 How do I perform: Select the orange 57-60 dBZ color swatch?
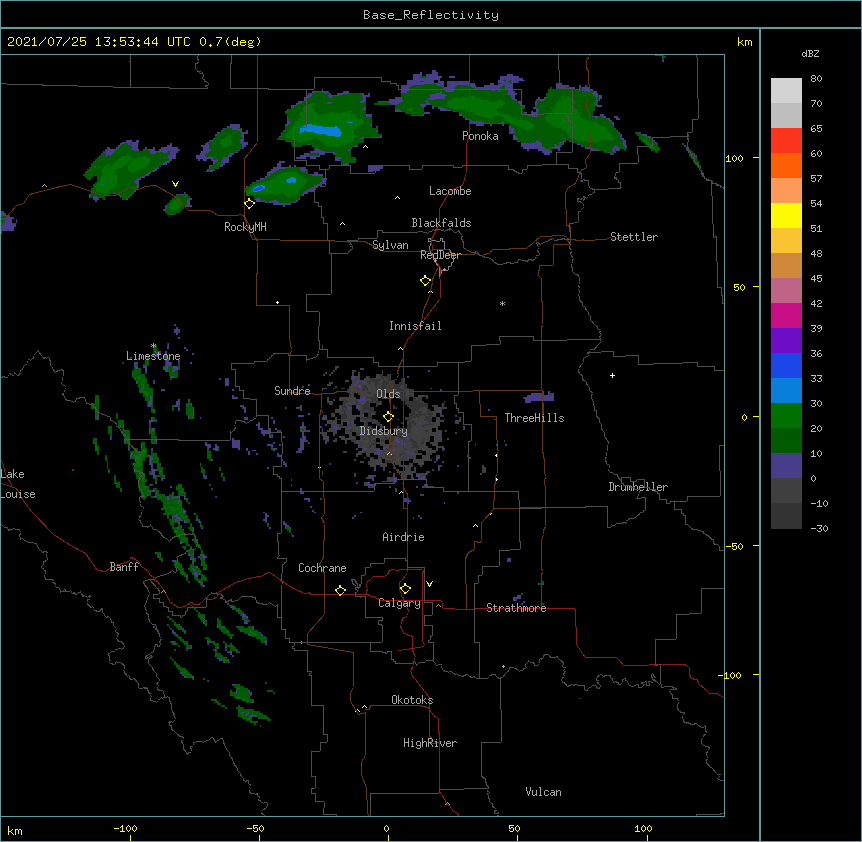(x=786, y=165)
